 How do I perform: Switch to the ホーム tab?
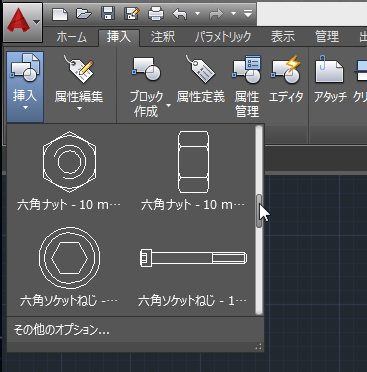[71, 37]
